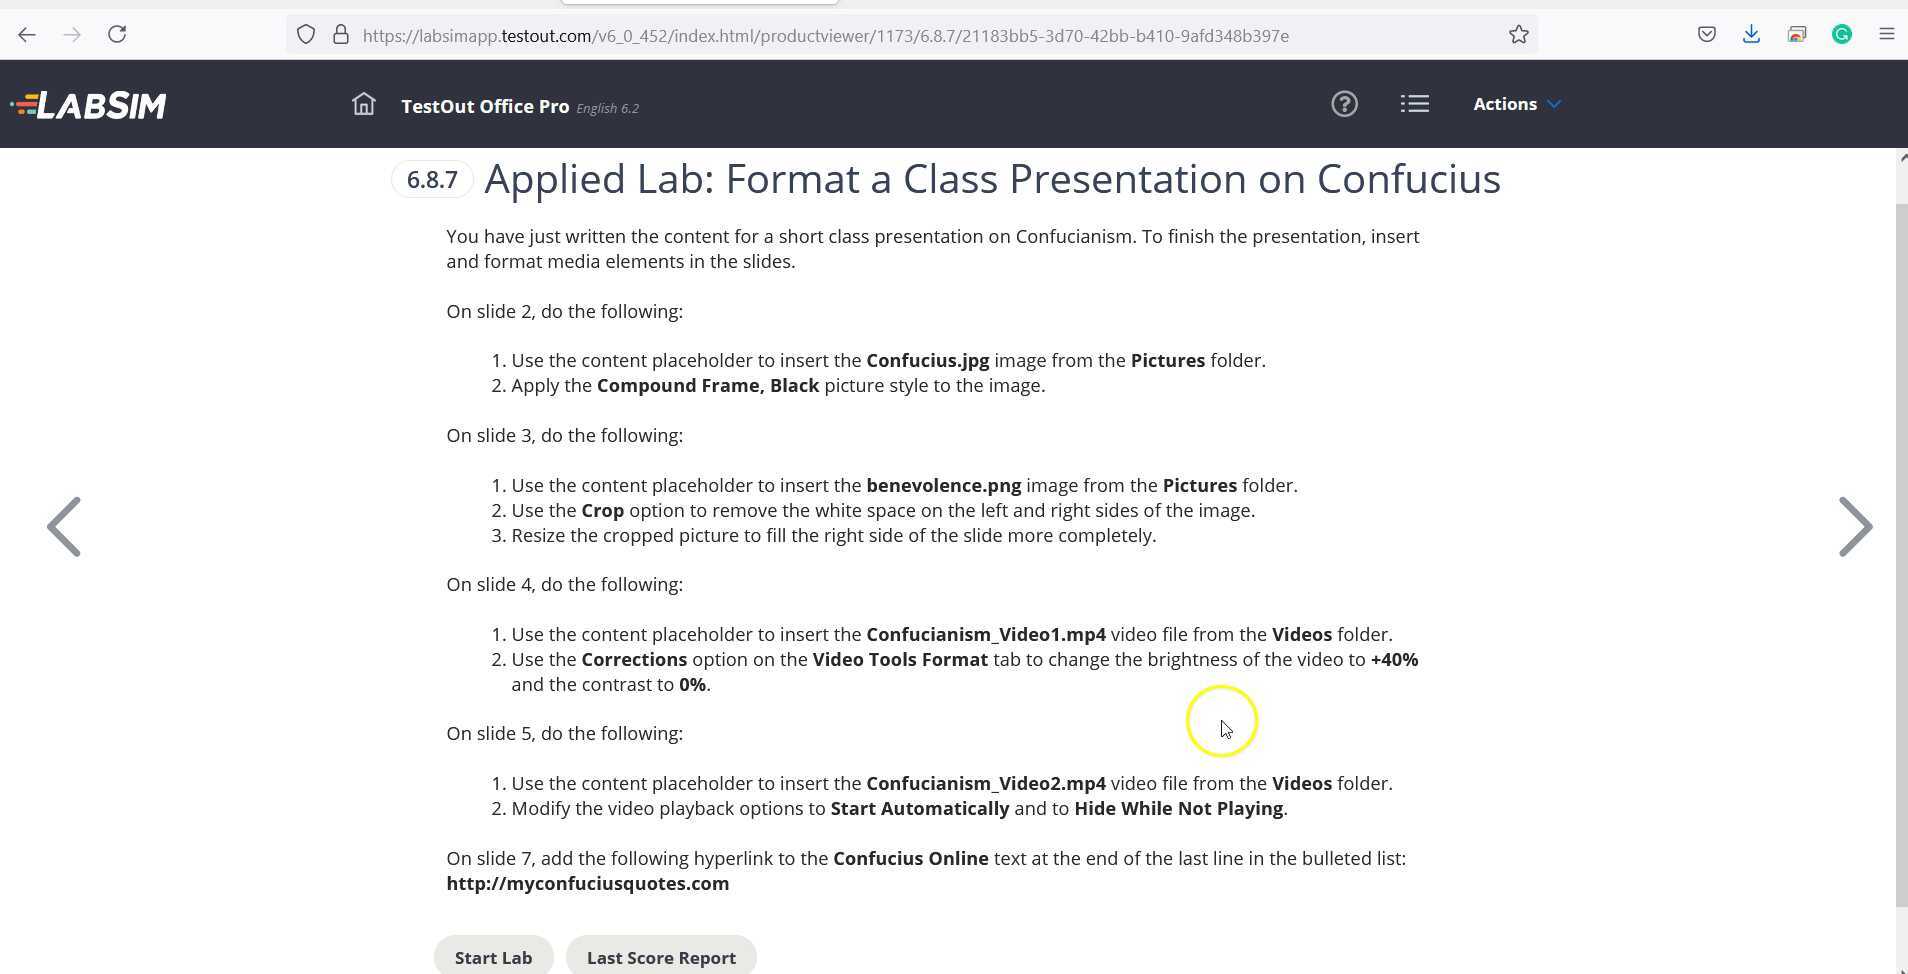Click the reload page control
The width and height of the screenshot is (1908, 974).
coord(117,34)
